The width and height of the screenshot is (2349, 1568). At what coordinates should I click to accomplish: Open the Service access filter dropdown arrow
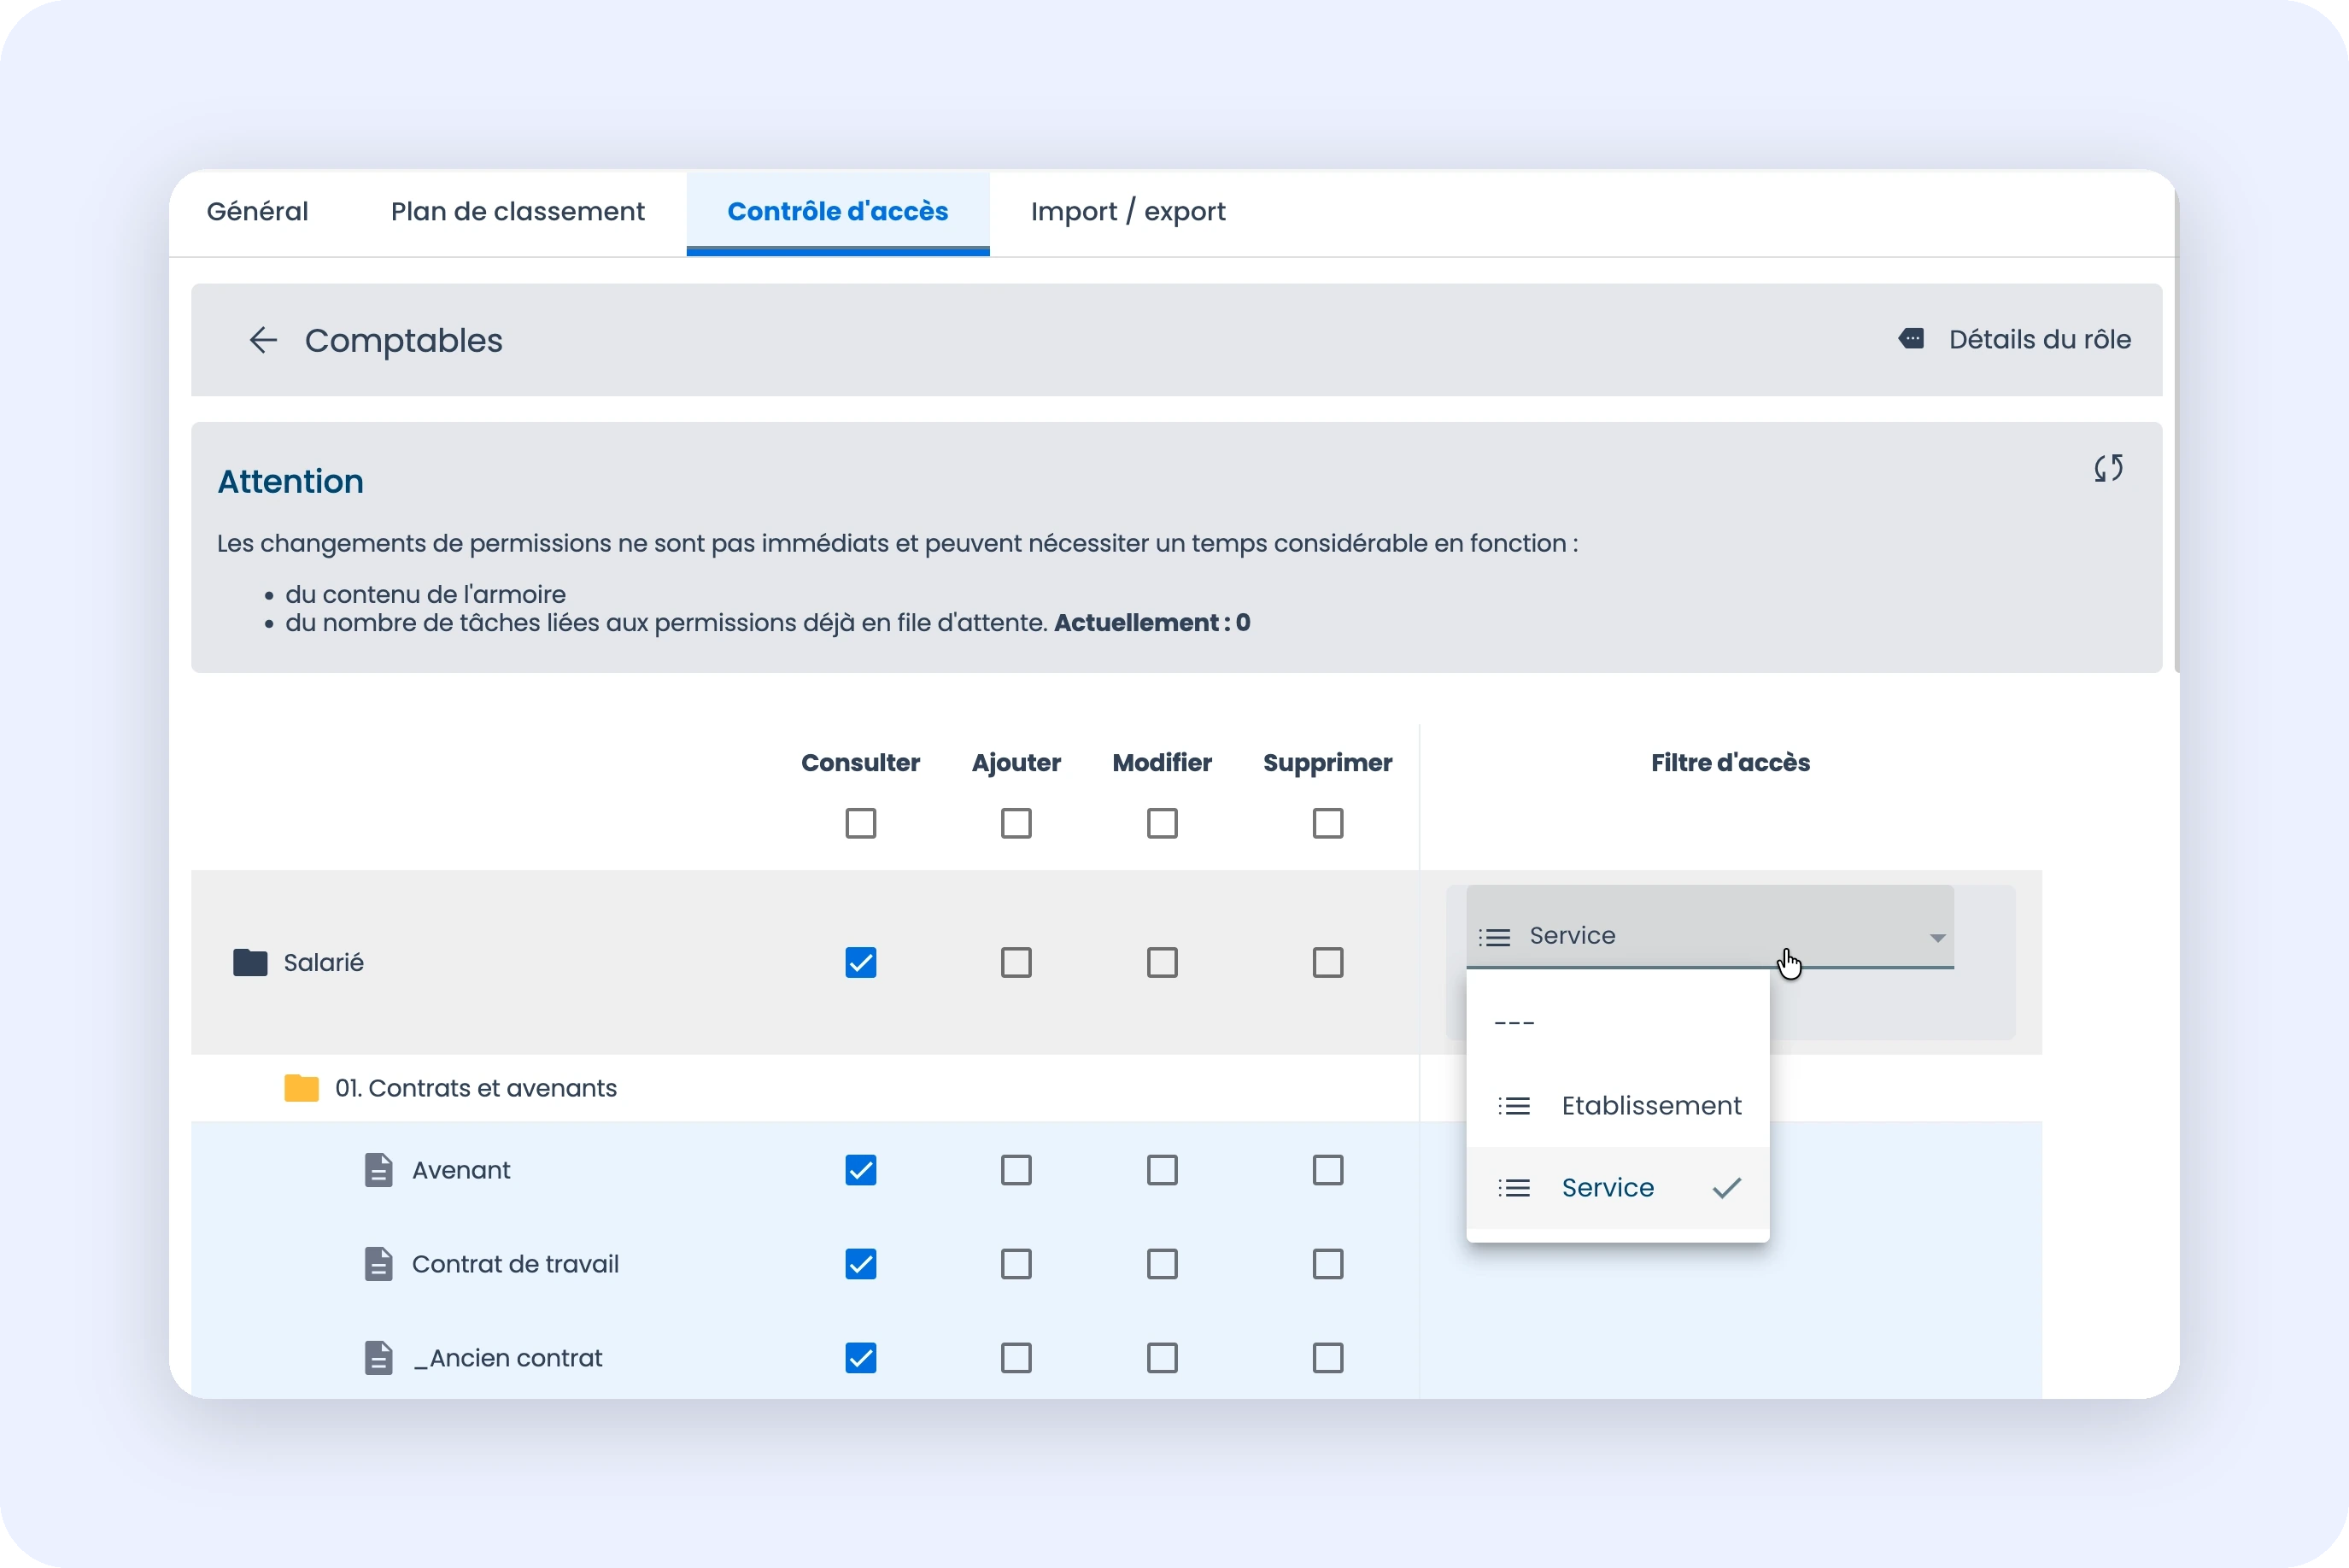click(1937, 938)
